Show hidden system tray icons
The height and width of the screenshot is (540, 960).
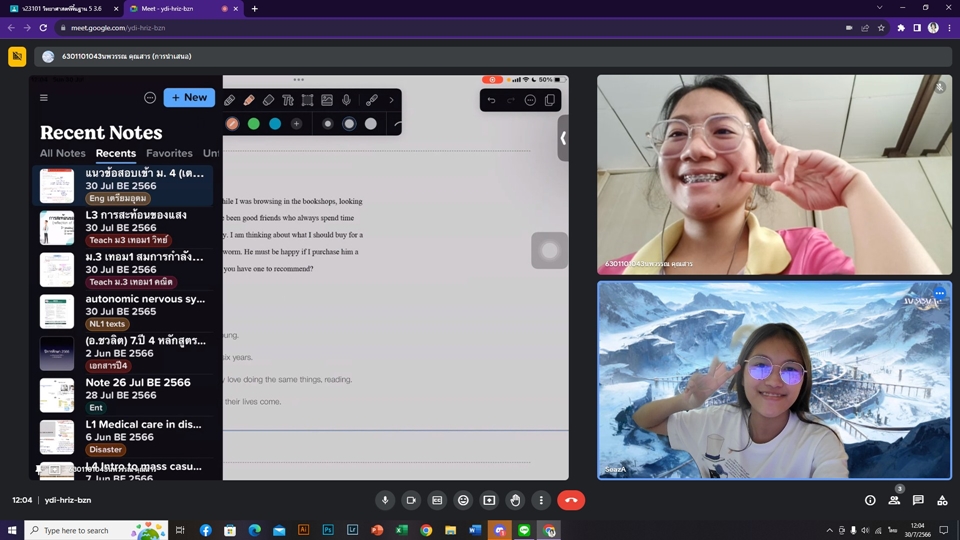click(x=830, y=530)
